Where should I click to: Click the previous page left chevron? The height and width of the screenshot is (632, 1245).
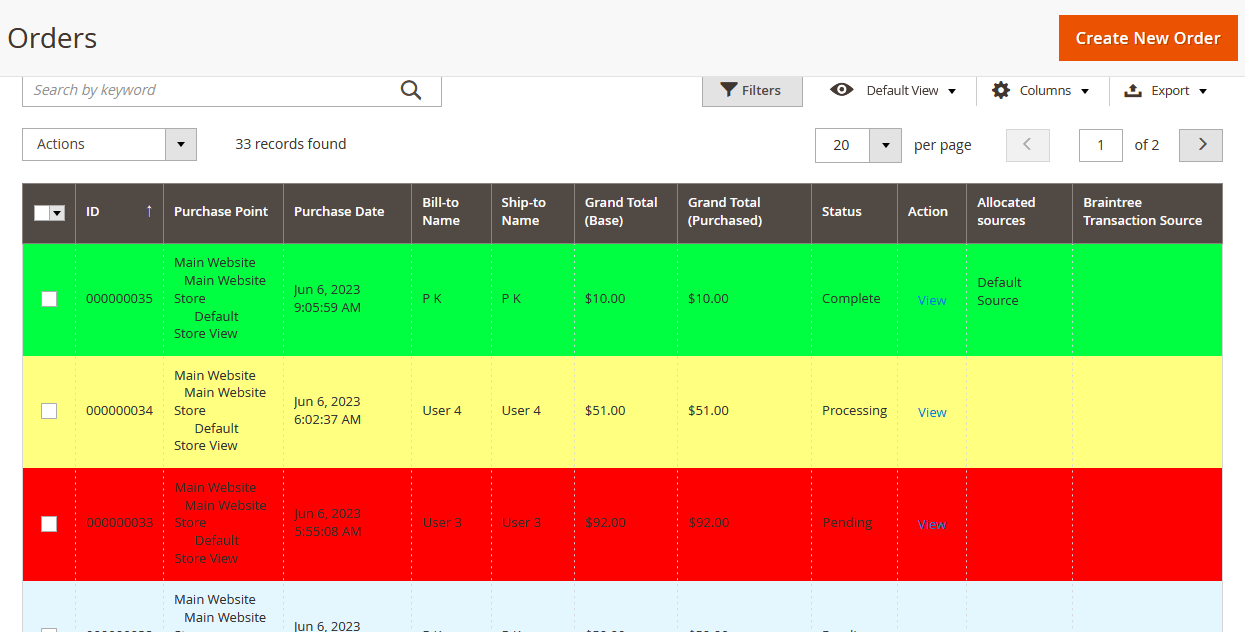(1027, 145)
